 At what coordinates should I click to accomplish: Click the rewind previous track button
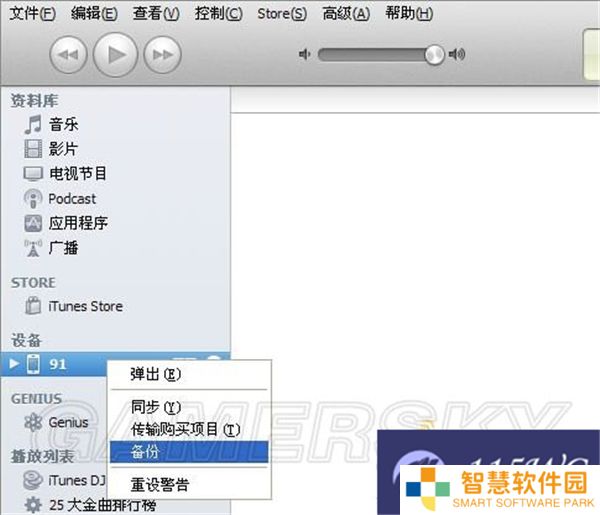[x=68, y=55]
